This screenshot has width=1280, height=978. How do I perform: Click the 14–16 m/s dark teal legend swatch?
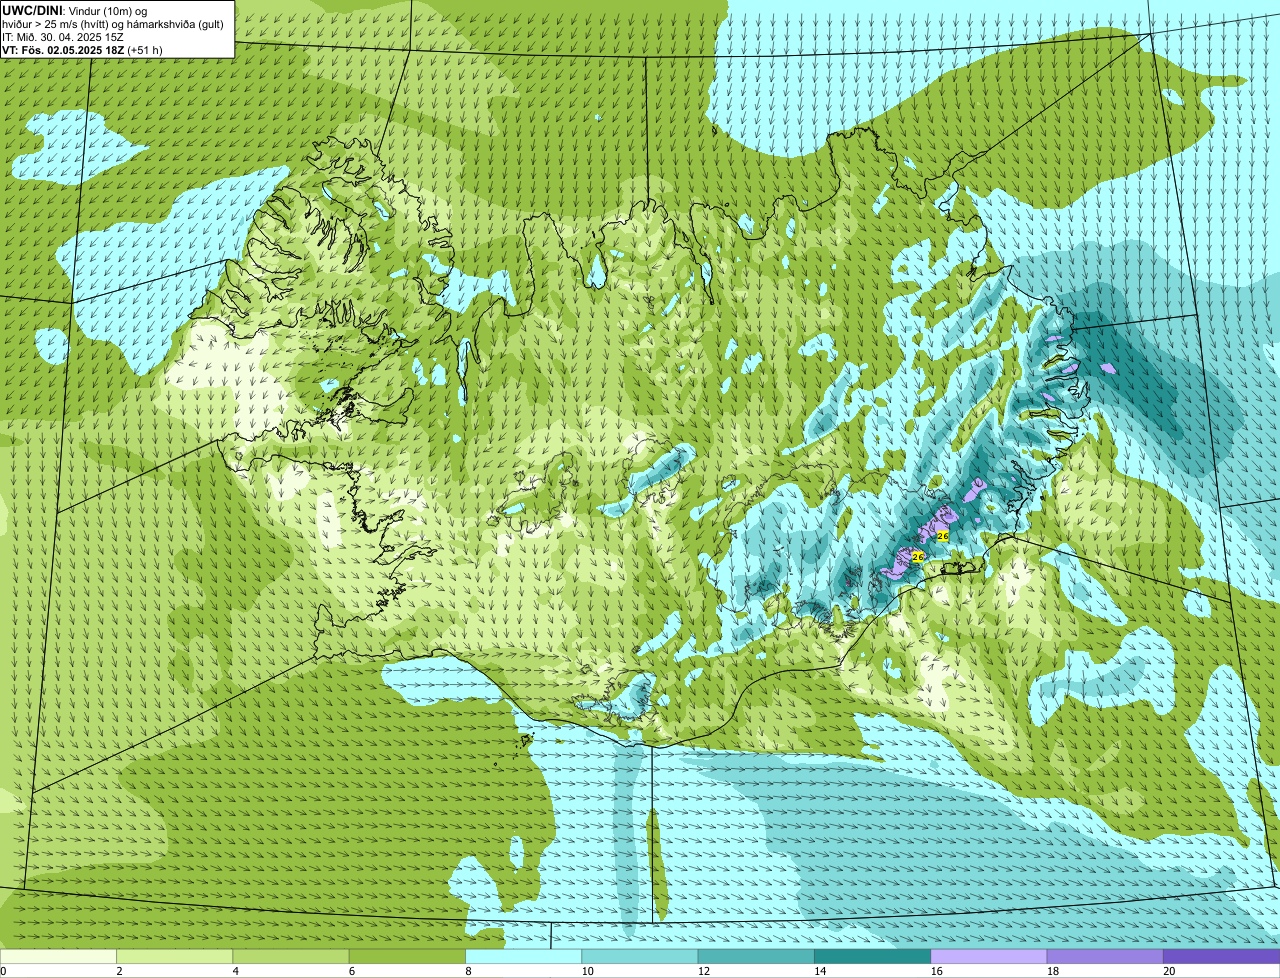(872, 956)
